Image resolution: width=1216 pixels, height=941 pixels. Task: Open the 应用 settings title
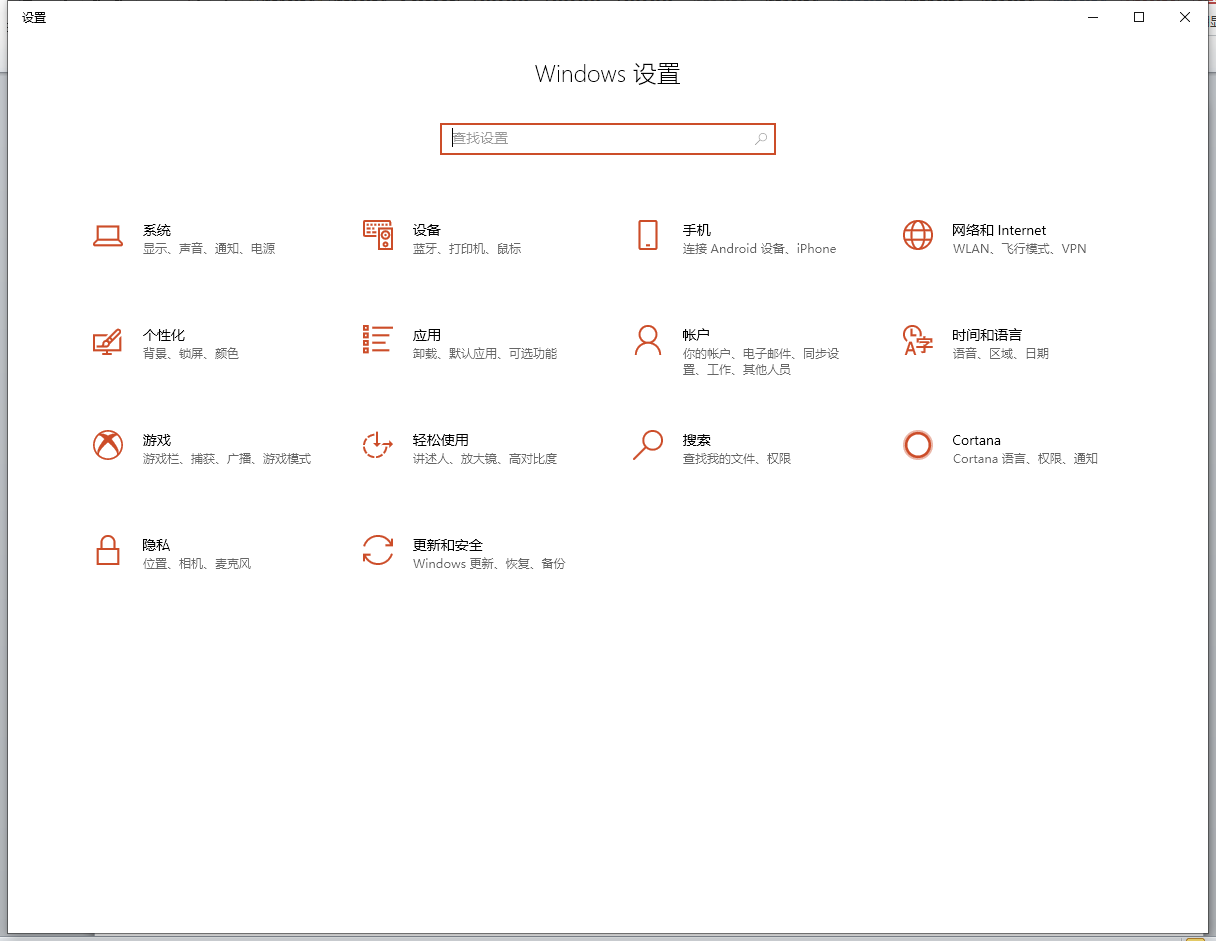tap(427, 335)
